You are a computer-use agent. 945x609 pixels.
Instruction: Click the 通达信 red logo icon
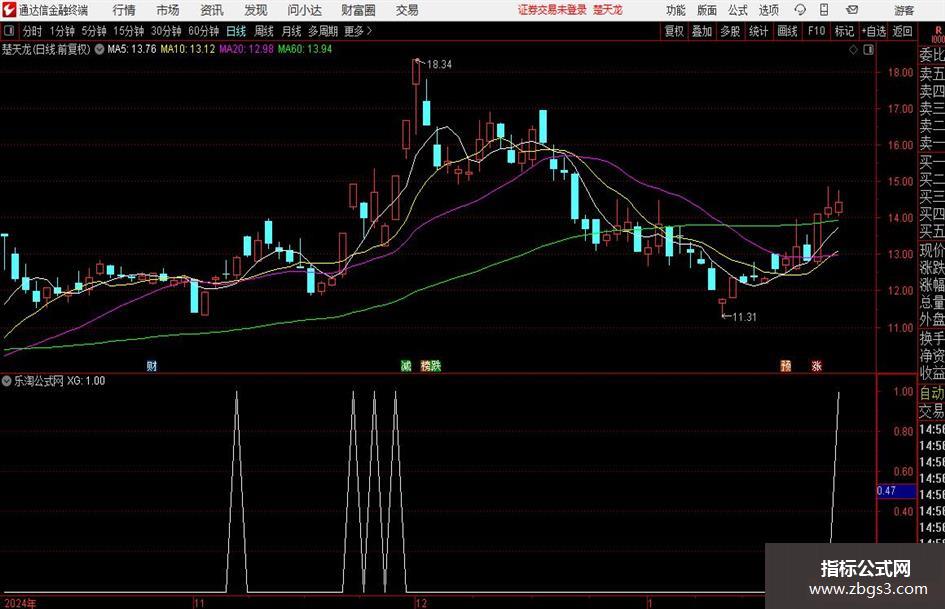[9, 10]
